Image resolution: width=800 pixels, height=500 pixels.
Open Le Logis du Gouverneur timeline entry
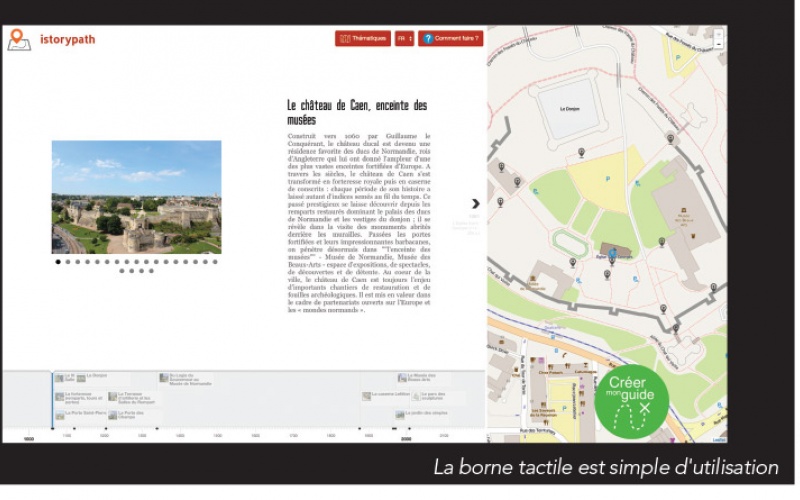click(x=186, y=380)
